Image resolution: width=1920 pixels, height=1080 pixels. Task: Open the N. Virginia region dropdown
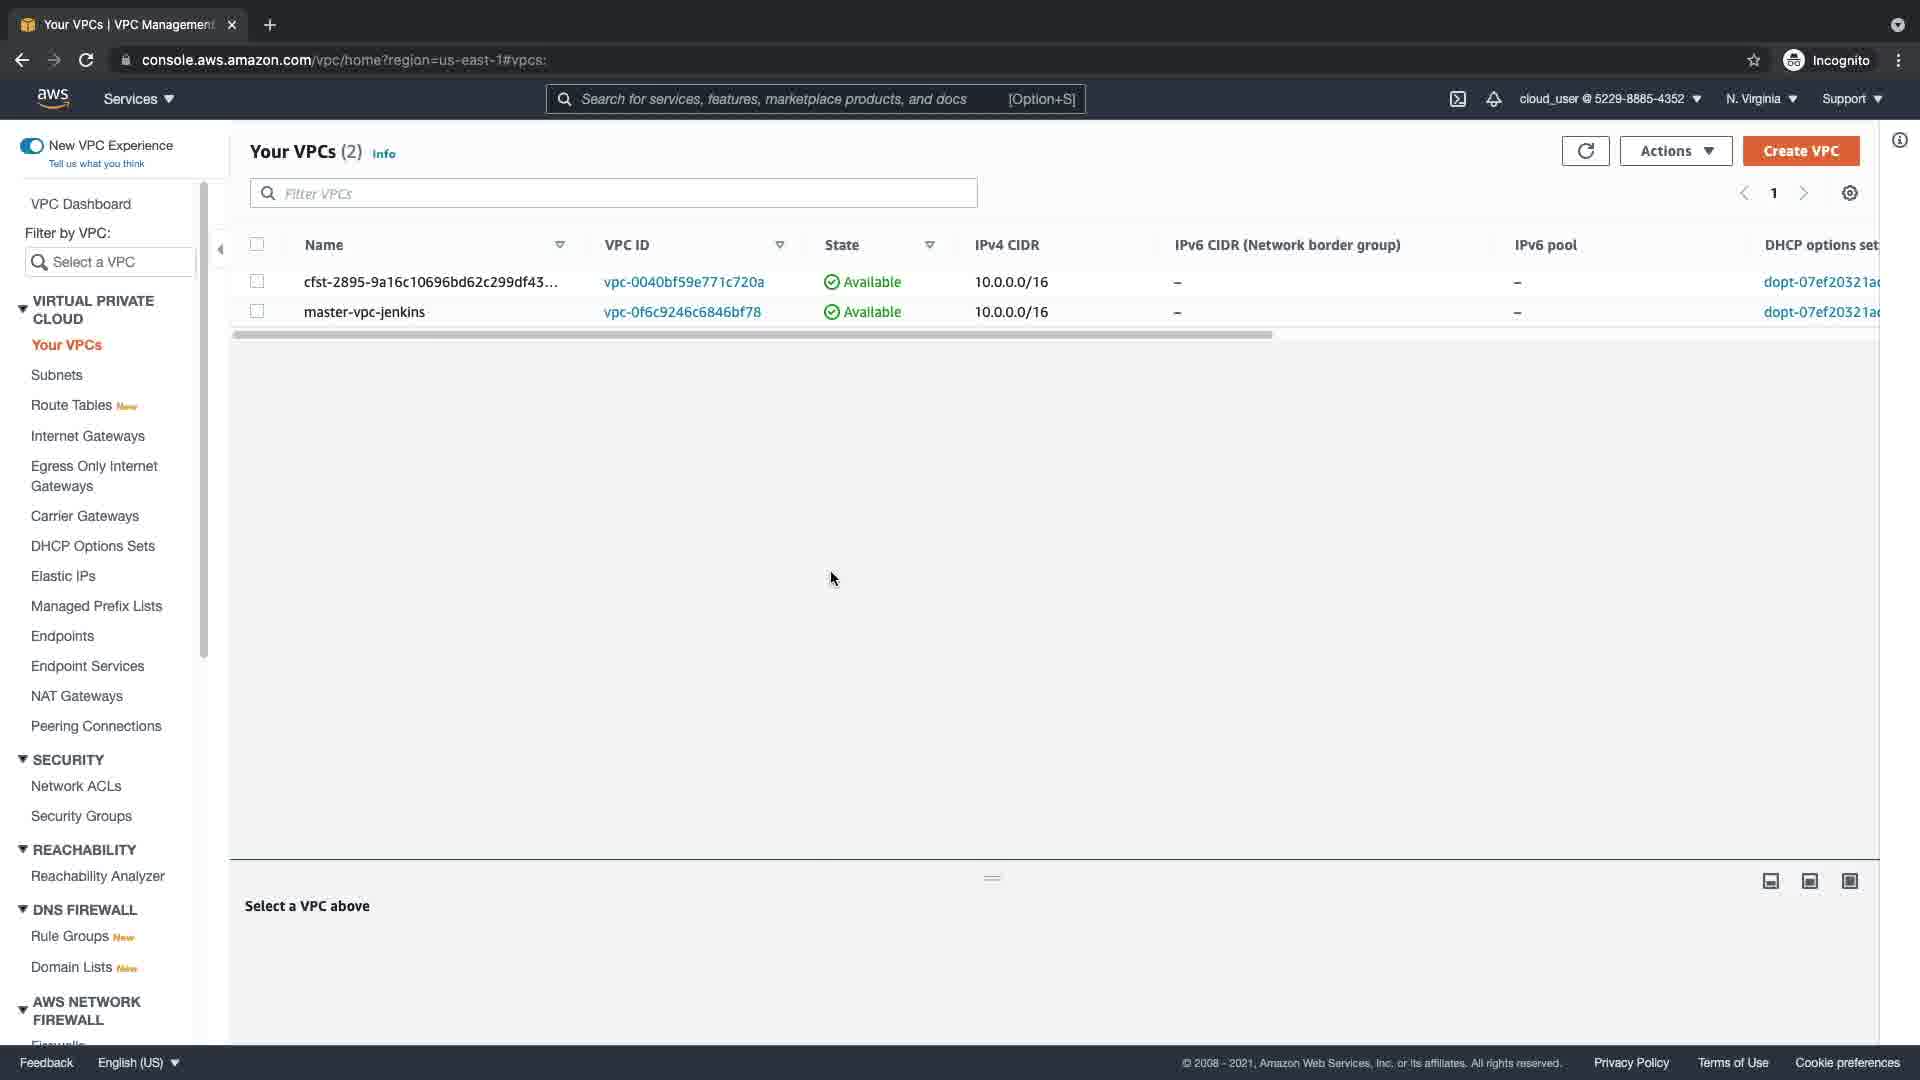pyautogui.click(x=1761, y=99)
